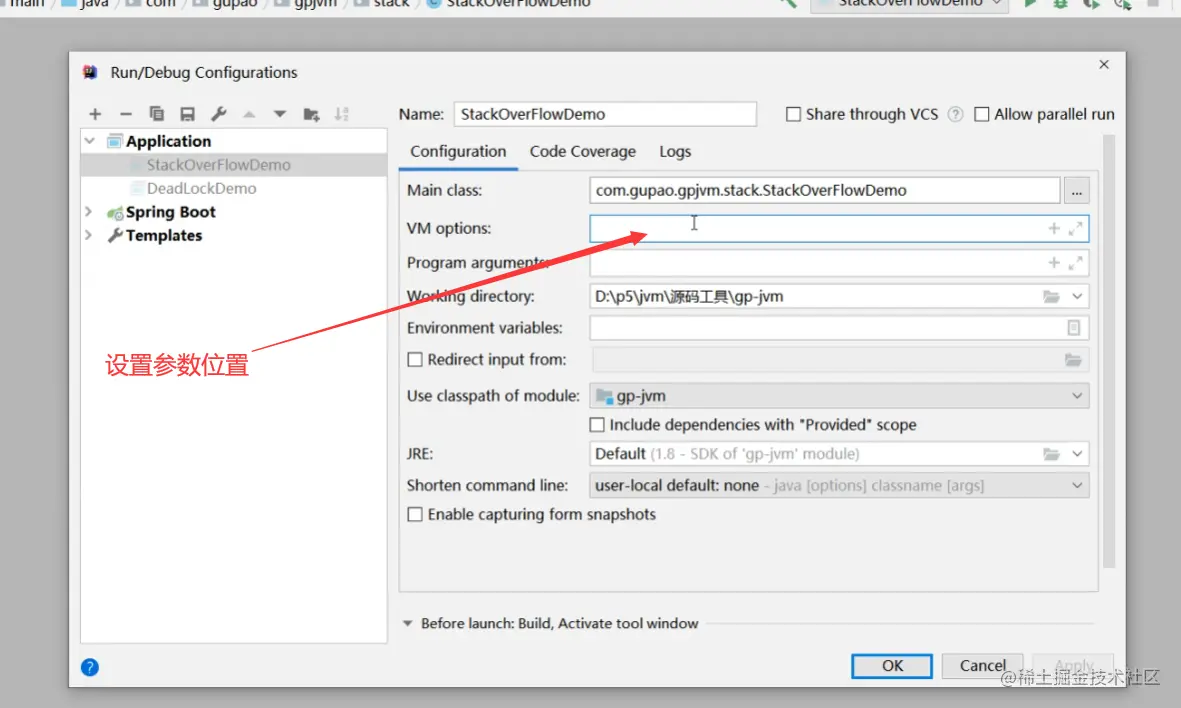Sort configurations alphabetically icon
Screen dimensions: 1181x708
342,114
